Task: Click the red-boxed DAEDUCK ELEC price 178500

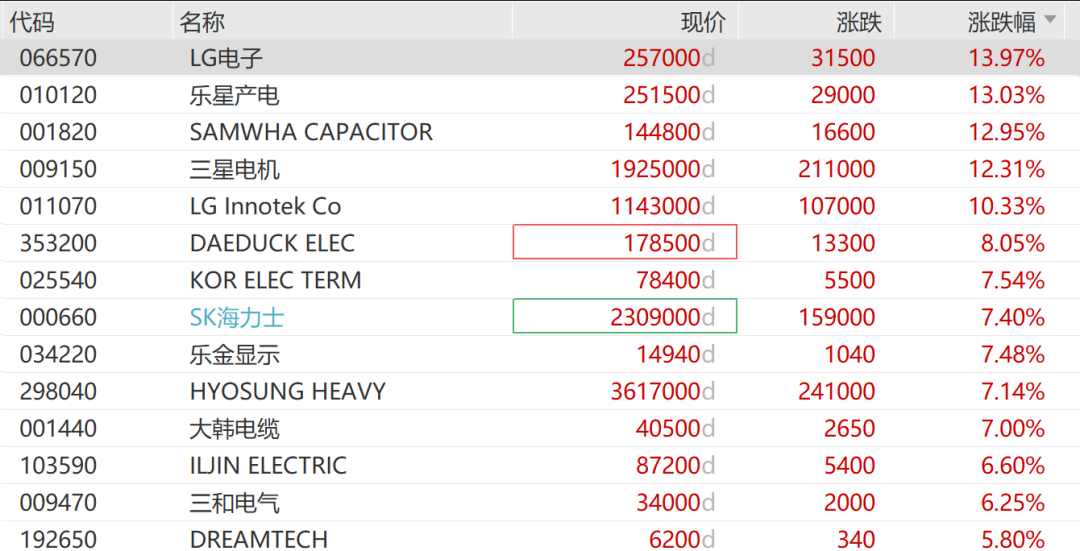Action: [x=625, y=242]
